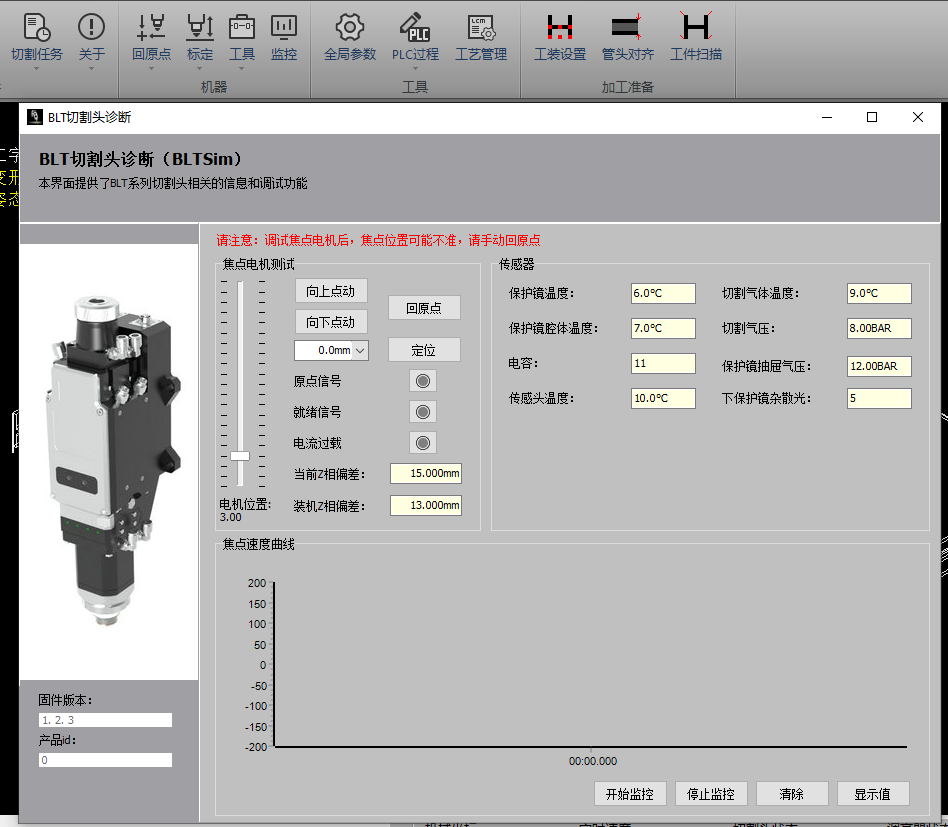This screenshot has height=827, width=948.
Task: Click the 加工准备 ribbon group label
Action: coord(628,87)
